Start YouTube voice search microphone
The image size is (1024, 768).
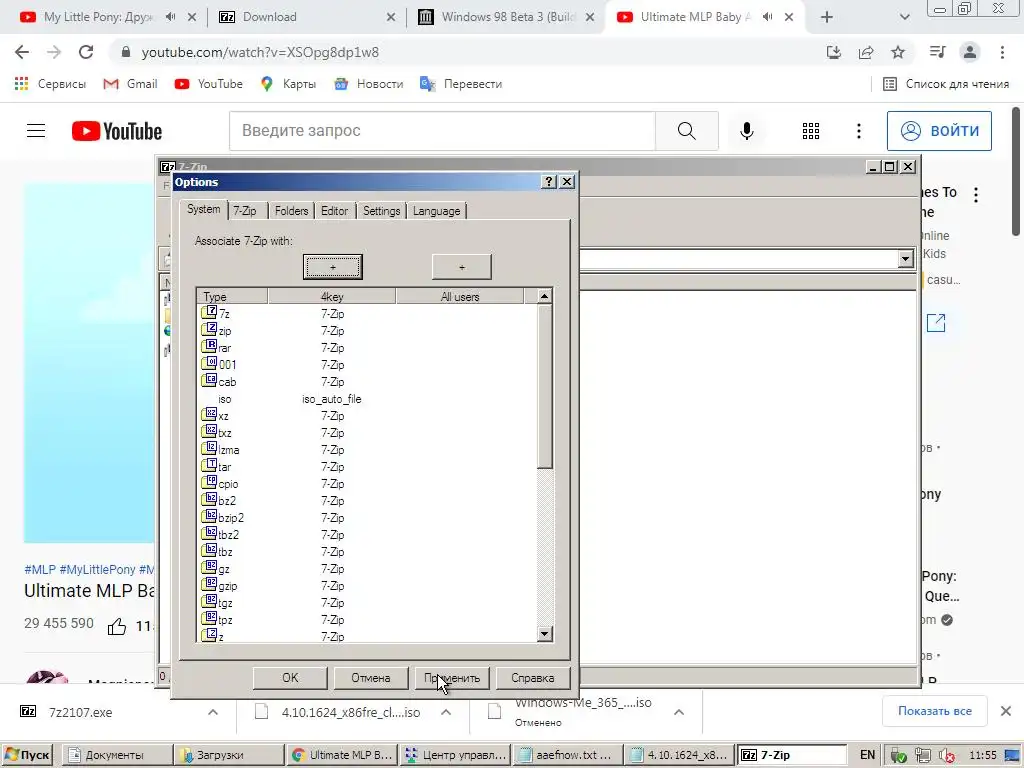coord(746,131)
